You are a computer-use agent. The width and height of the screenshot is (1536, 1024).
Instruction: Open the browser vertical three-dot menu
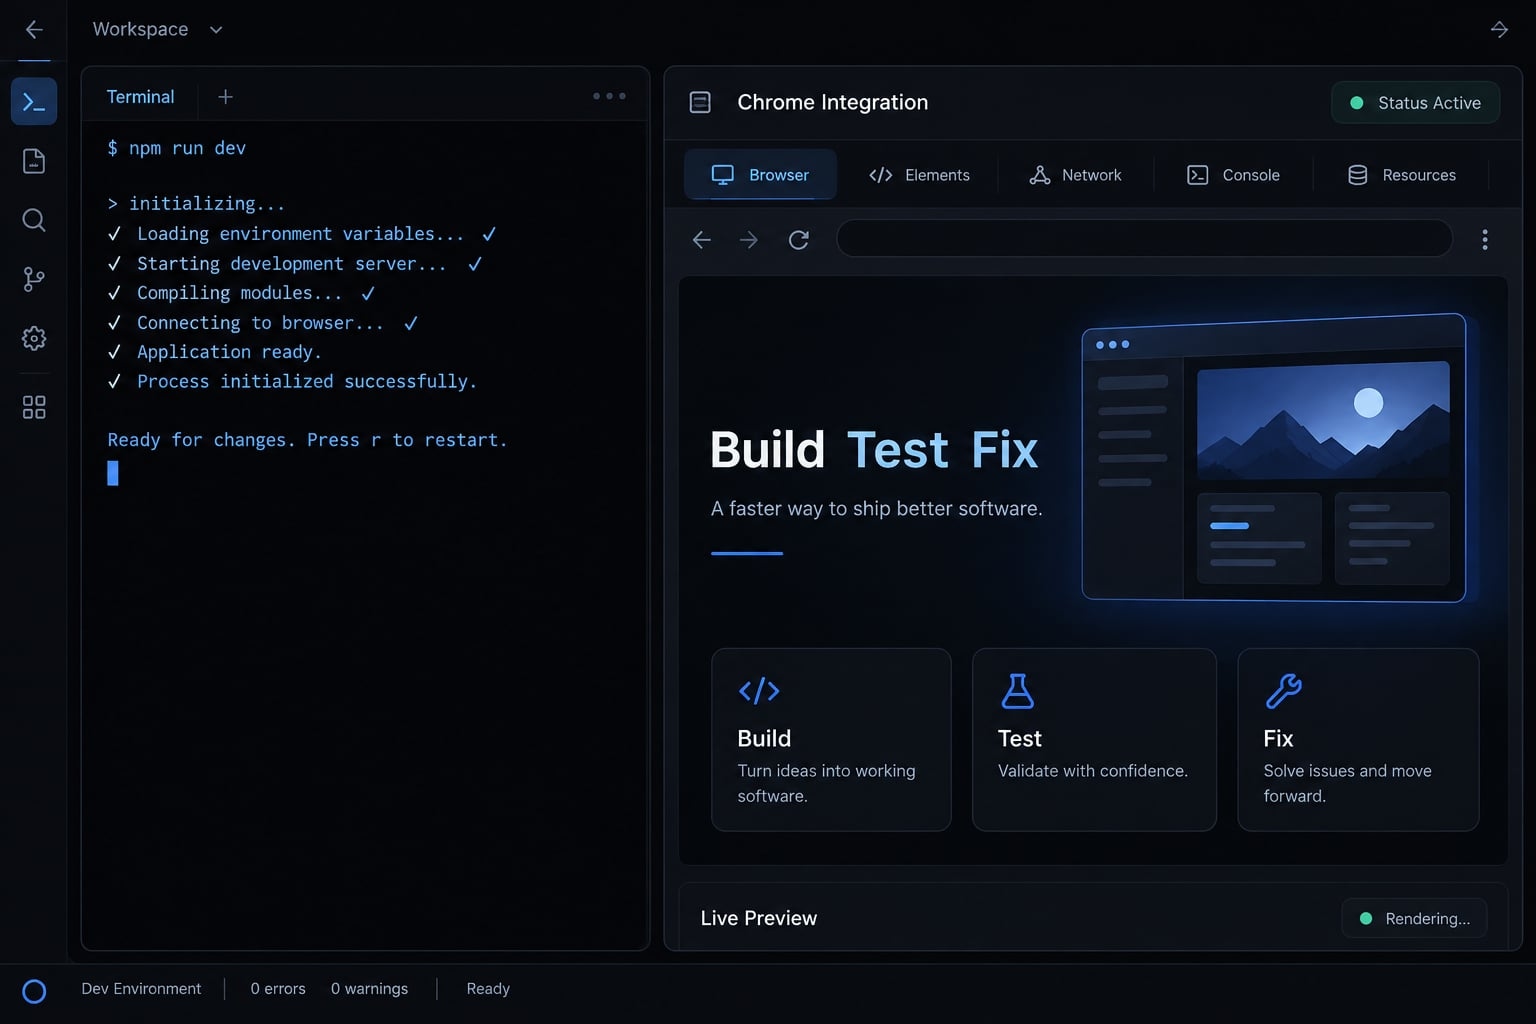pyautogui.click(x=1485, y=240)
